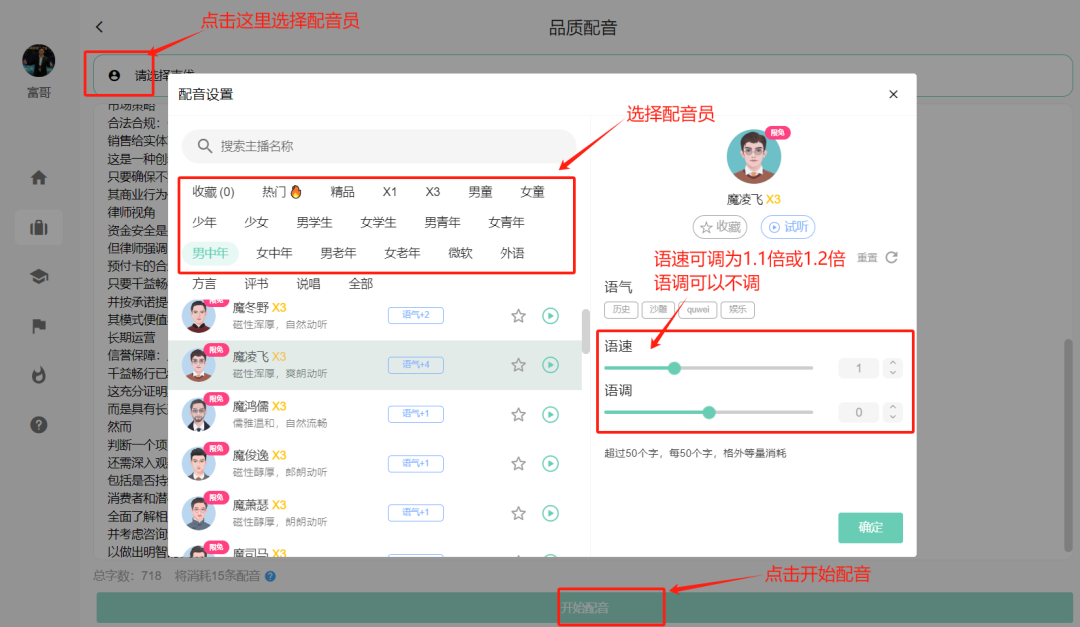Screen dimensions: 1080x627
Task: Select the X3 category
Action: pyautogui.click(x=433, y=192)
